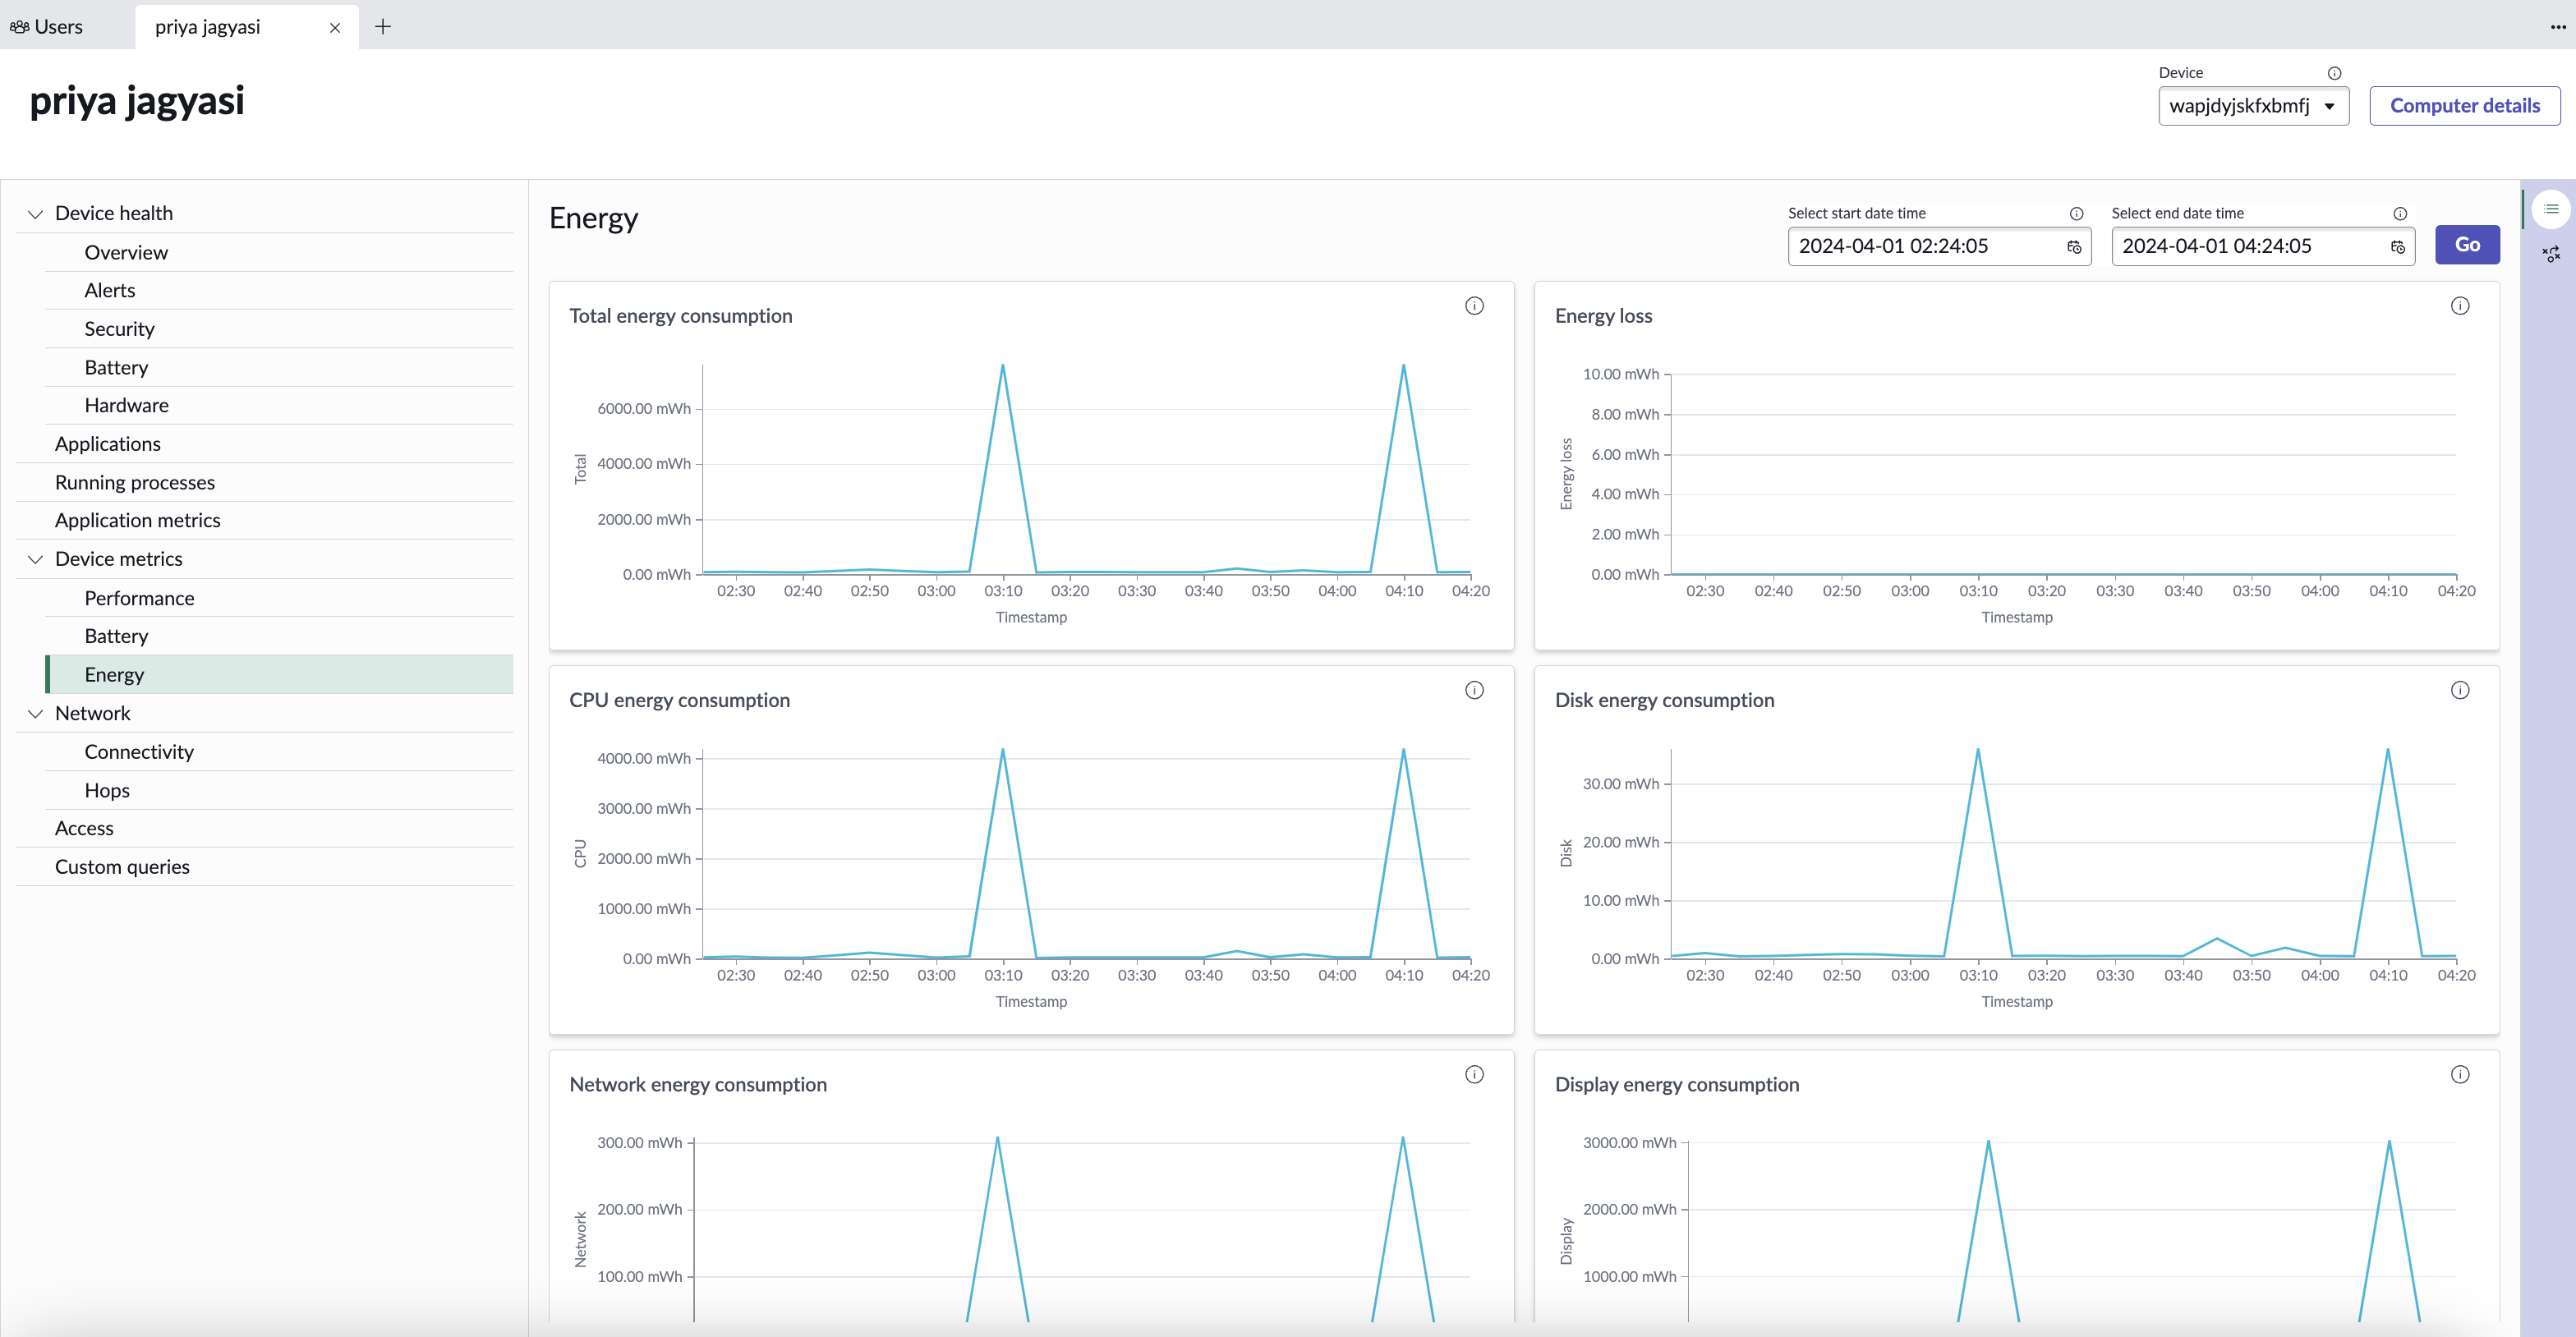Image resolution: width=2576 pixels, height=1337 pixels.
Task: Open calendar picker for start date time
Action: point(2074,247)
